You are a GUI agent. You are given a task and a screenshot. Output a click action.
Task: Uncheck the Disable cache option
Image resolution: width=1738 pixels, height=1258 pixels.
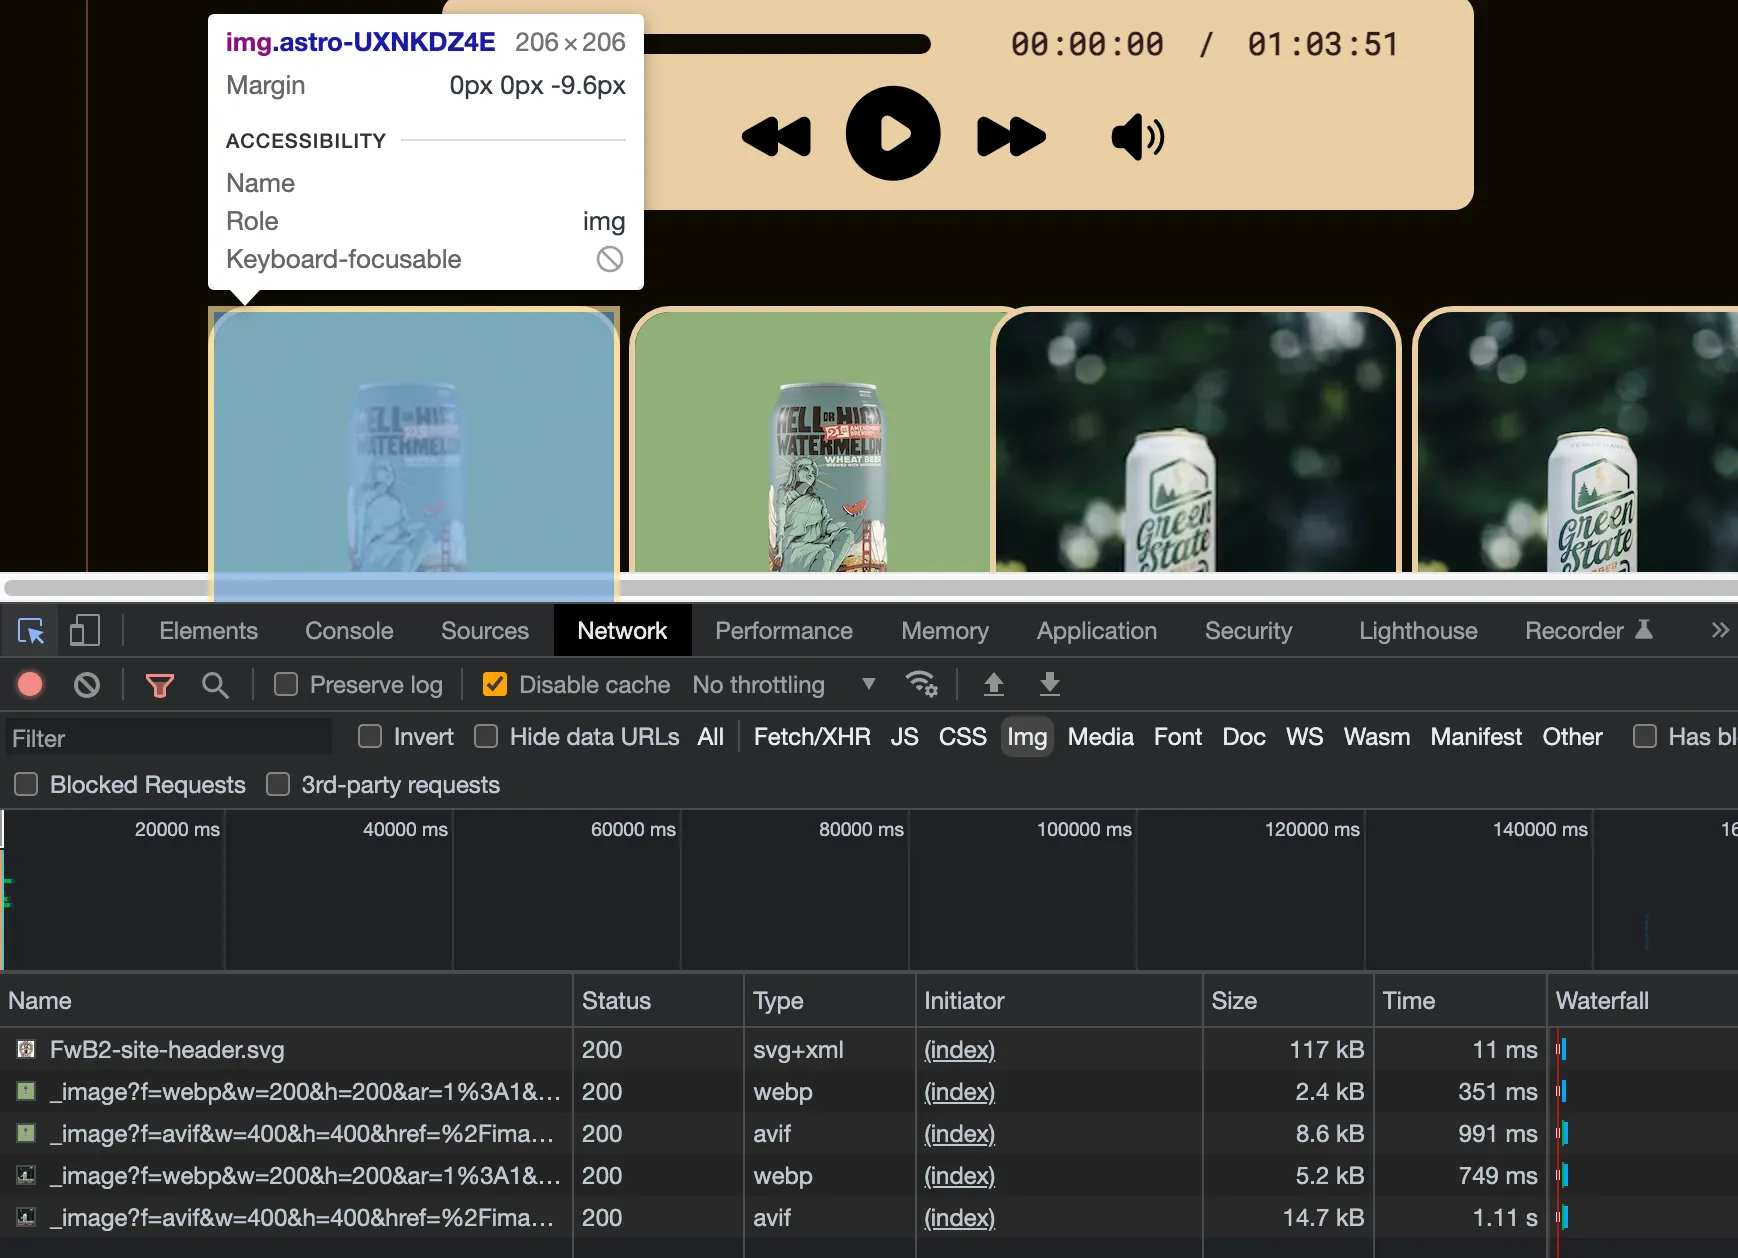(x=495, y=684)
